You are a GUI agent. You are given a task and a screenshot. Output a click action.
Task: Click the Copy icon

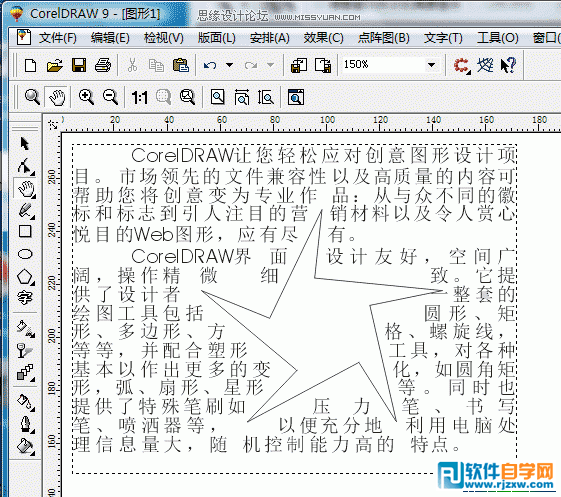click(156, 65)
